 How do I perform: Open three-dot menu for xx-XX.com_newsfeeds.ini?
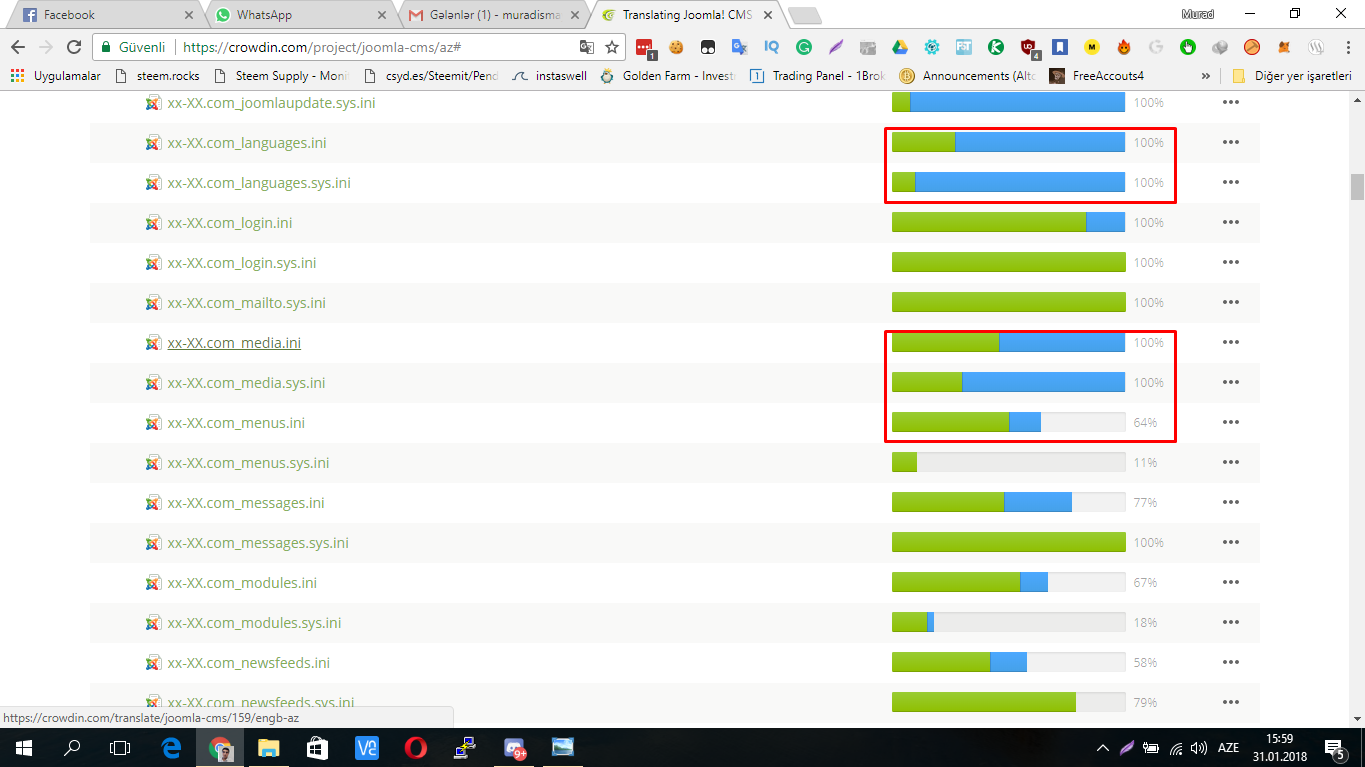coord(1230,663)
